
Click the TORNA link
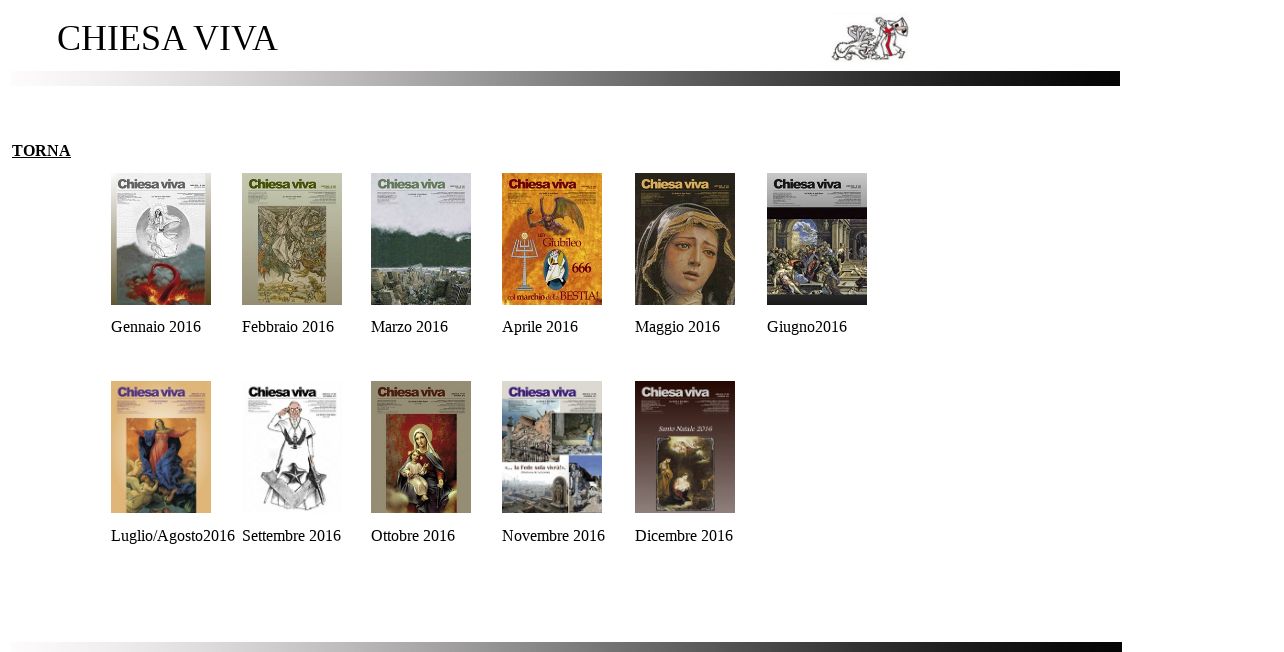(41, 151)
